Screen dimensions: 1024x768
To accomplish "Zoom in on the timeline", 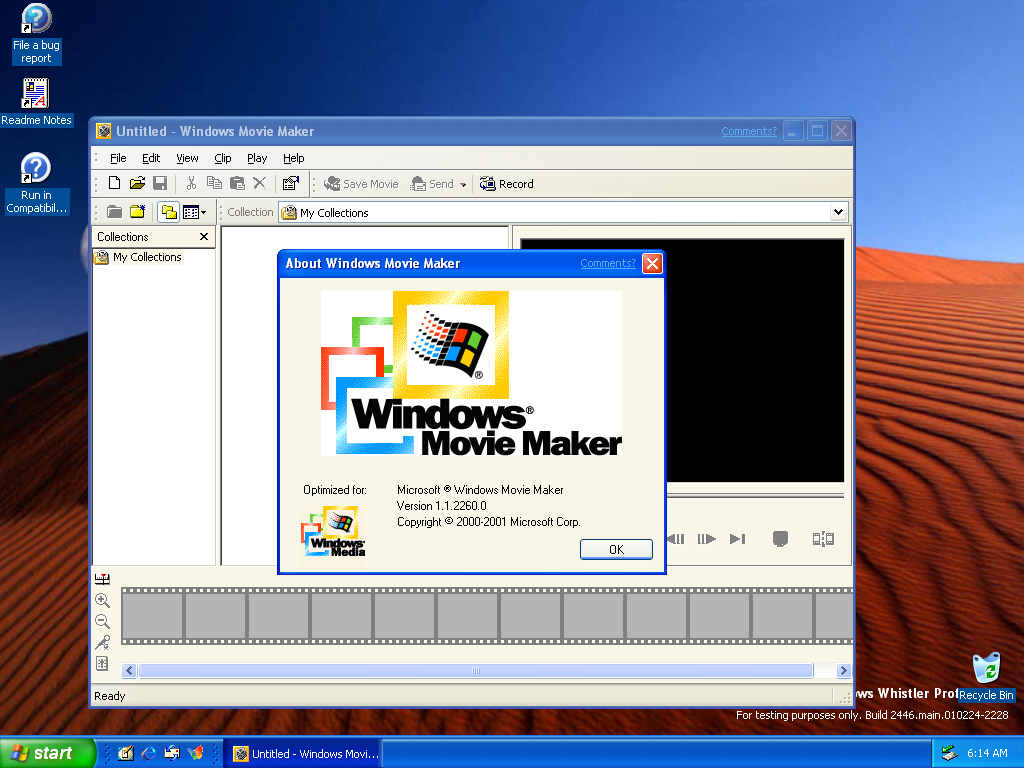I will (x=102, y=600).
